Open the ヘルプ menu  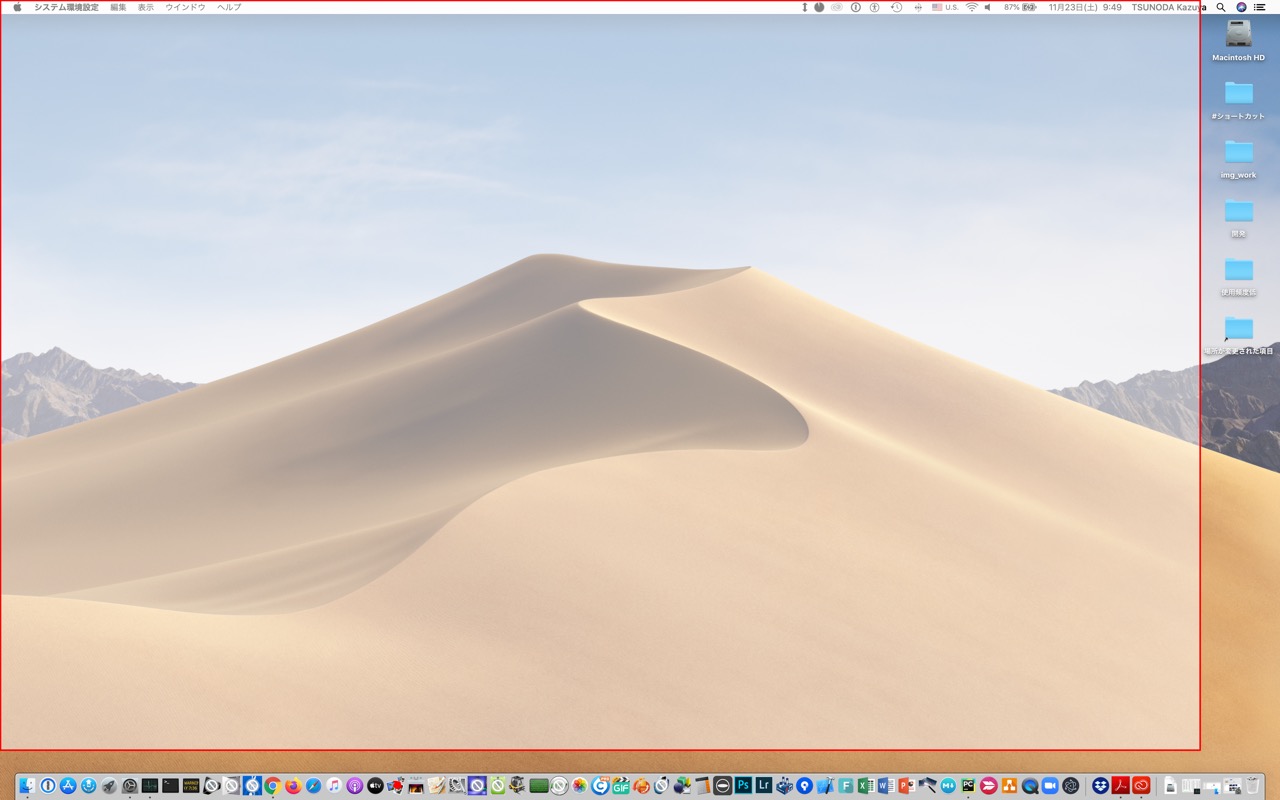point(229,7)
